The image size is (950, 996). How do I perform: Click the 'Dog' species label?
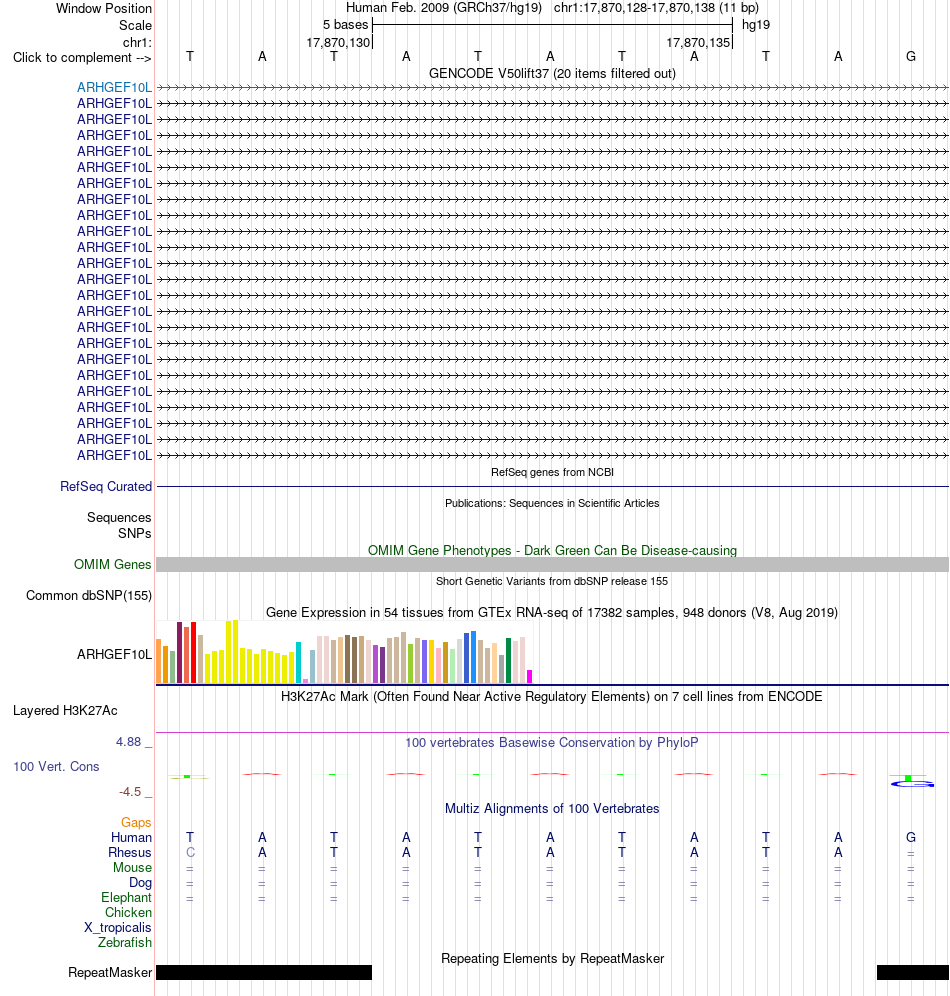[x=140, y=883]
